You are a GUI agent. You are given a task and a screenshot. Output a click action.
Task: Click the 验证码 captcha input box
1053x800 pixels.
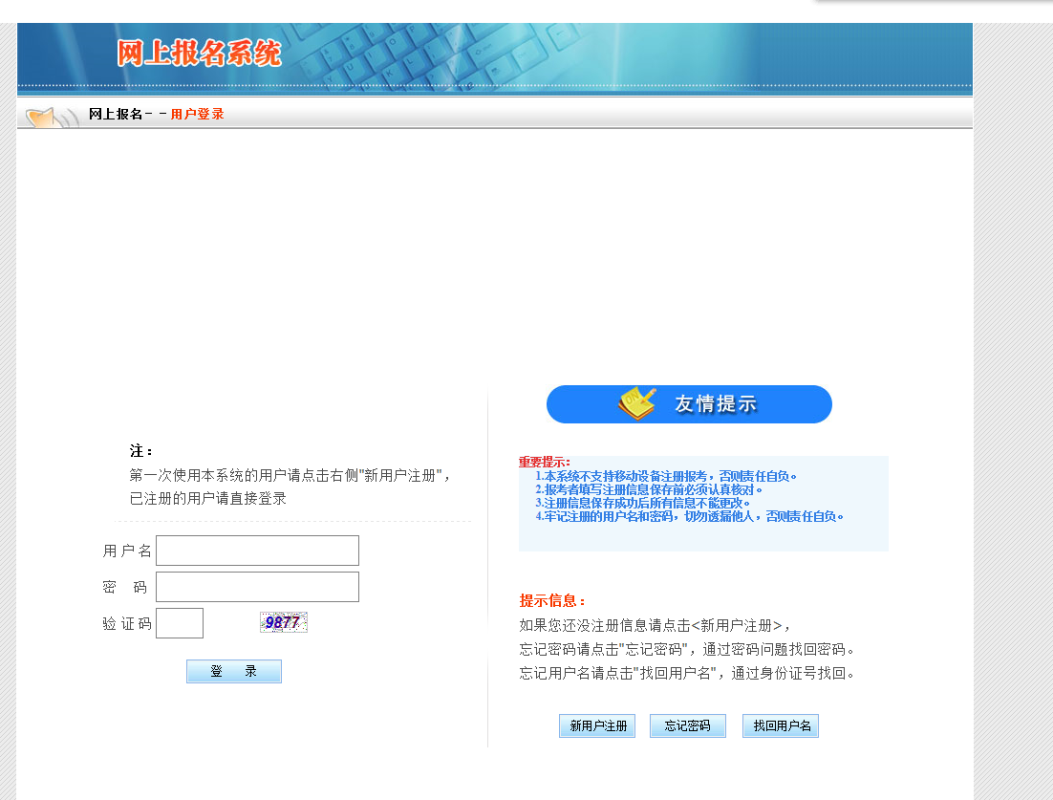[x=180, y=623]
